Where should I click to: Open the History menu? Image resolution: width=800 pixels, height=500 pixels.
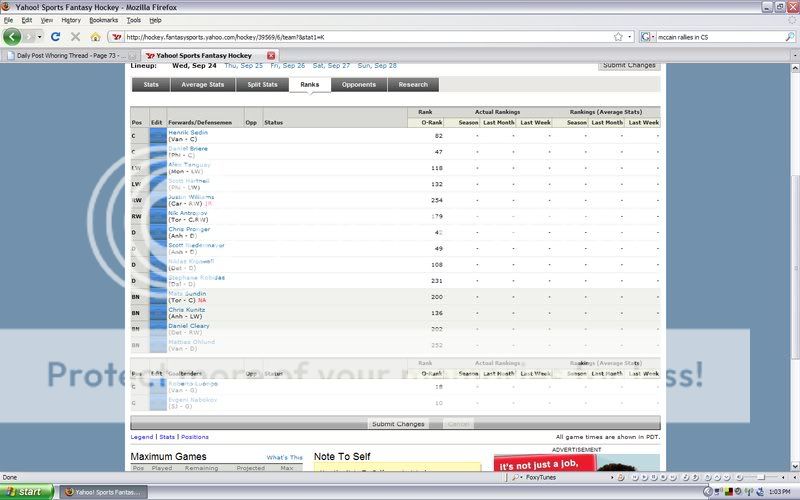pos(71,20)
